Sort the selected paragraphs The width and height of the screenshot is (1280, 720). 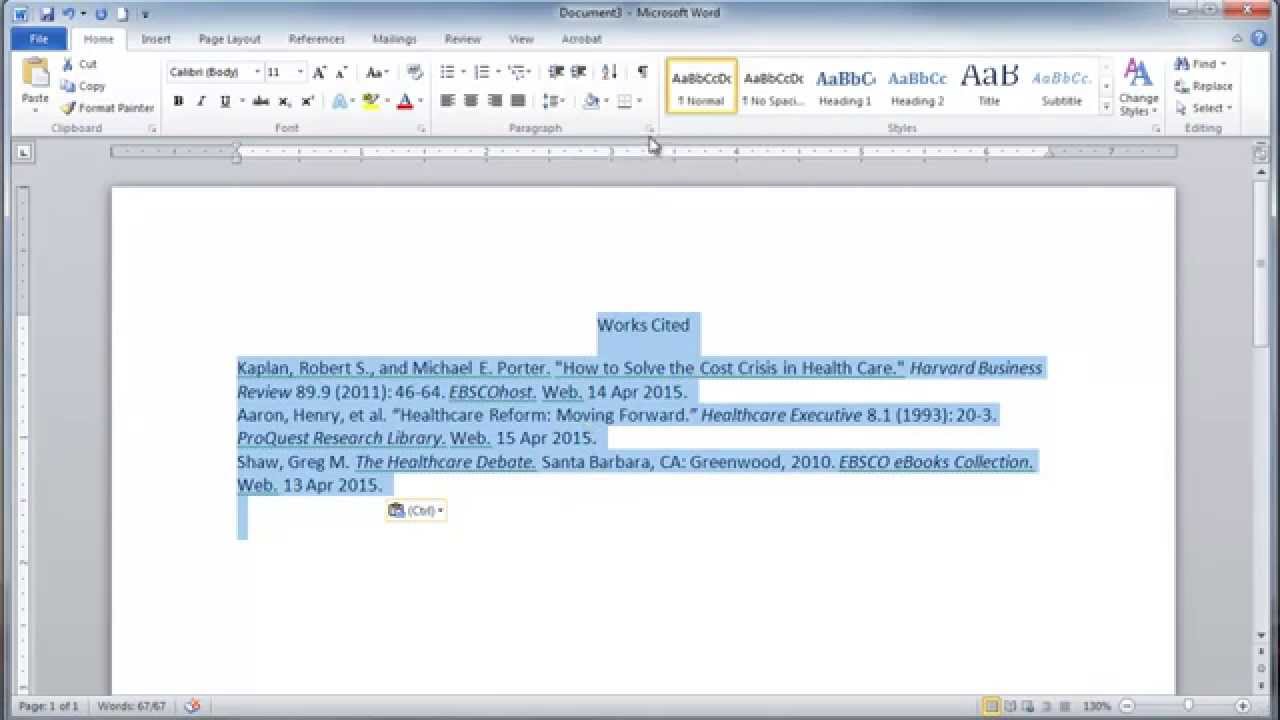(609, 72)
